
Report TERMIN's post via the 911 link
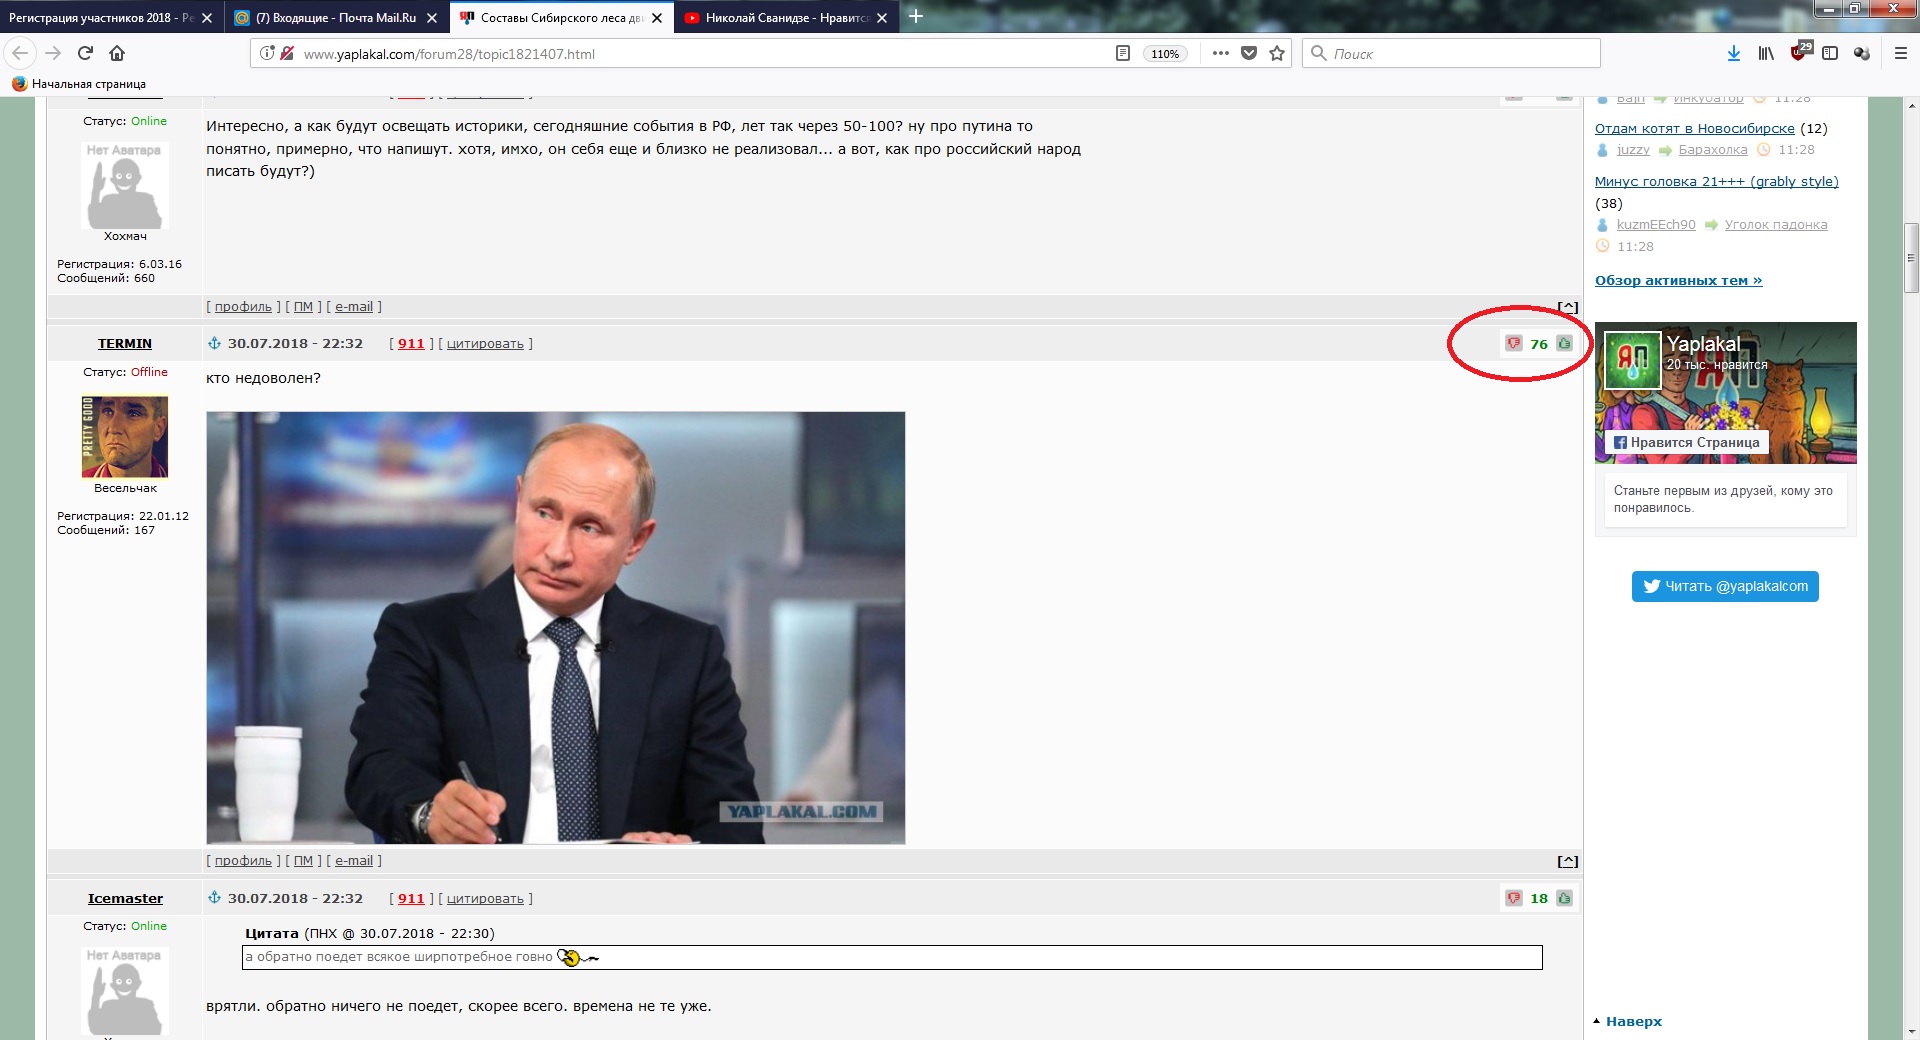[x=411, y=343]
